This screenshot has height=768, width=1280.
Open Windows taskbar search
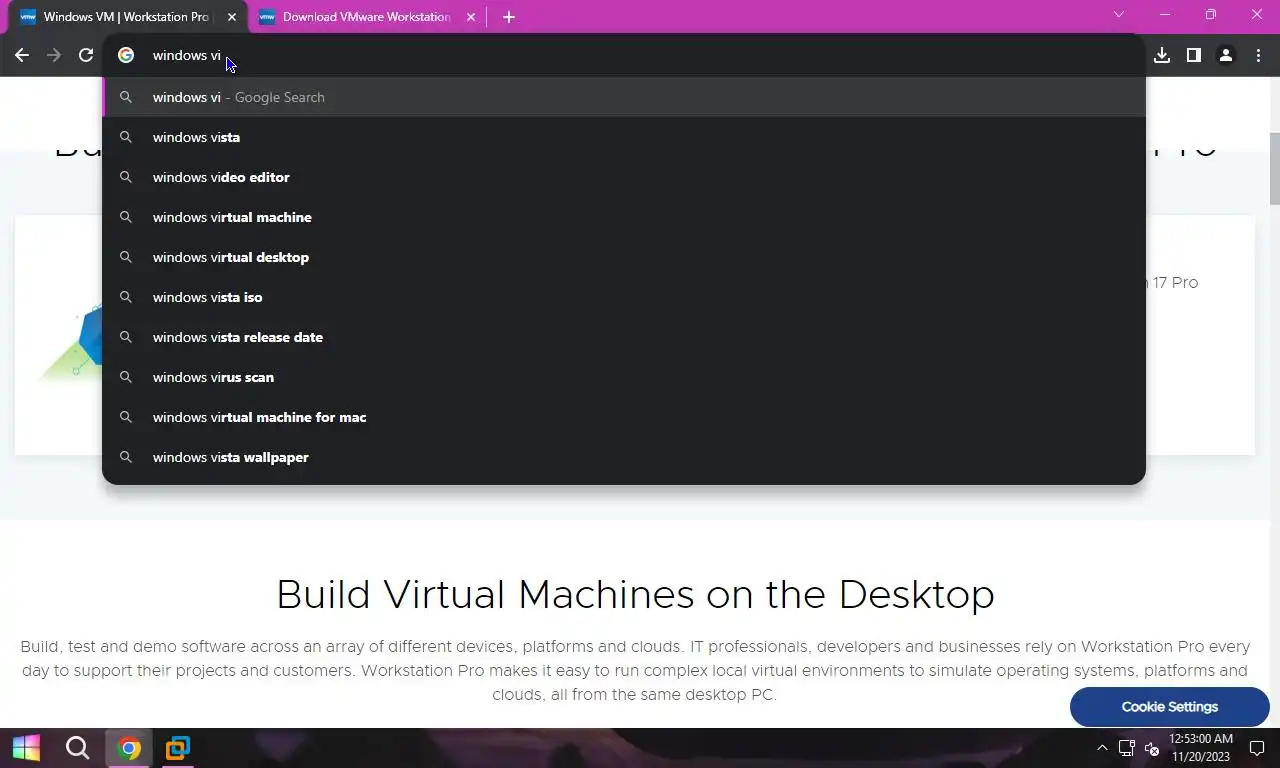point(77,747)
